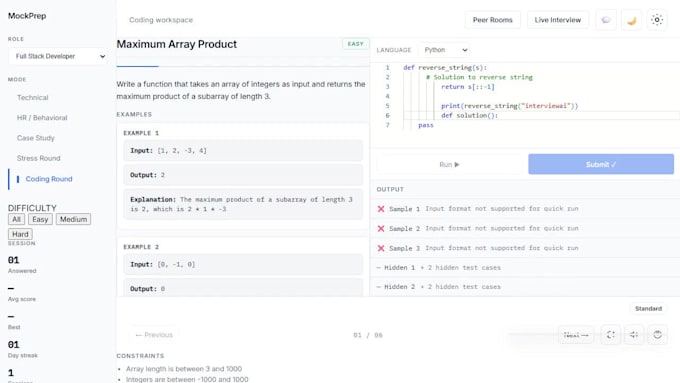Submit the solution
The image size is (680, 383).
[x=601, y=164]
